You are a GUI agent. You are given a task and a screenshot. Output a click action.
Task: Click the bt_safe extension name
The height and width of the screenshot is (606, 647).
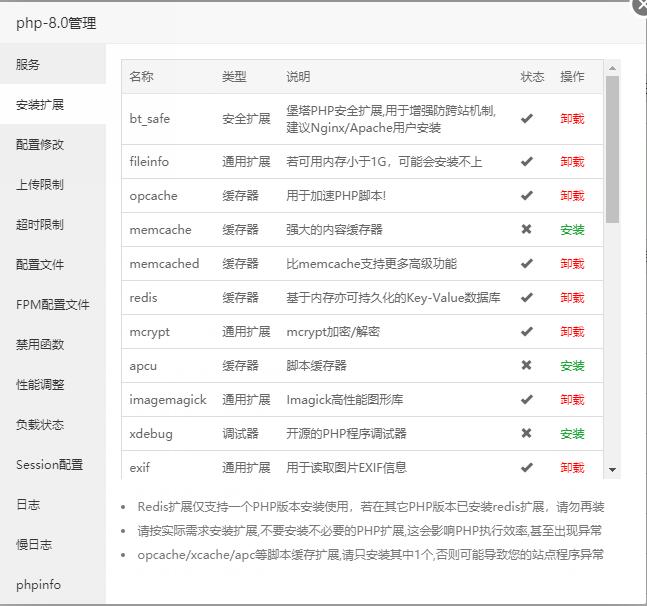point(150,119)
